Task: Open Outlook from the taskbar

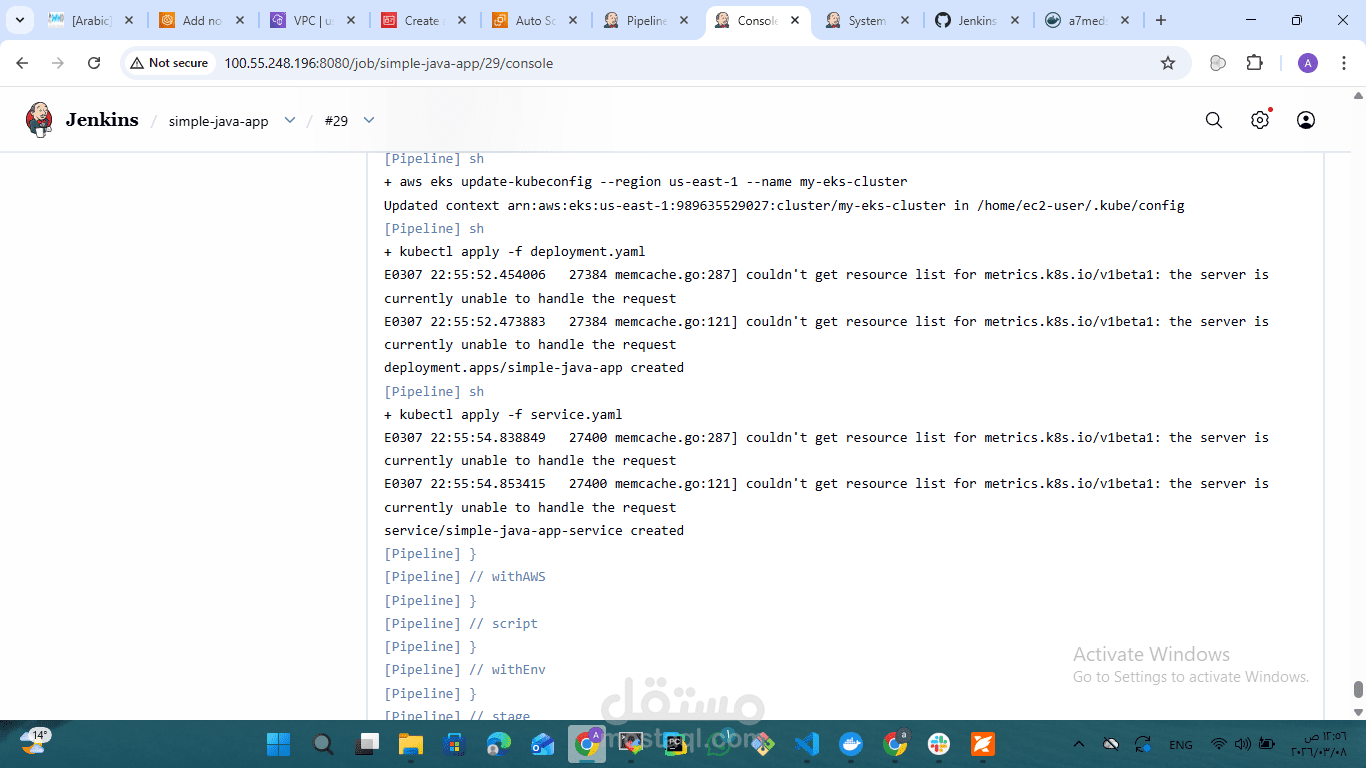Action: point(543,744)
